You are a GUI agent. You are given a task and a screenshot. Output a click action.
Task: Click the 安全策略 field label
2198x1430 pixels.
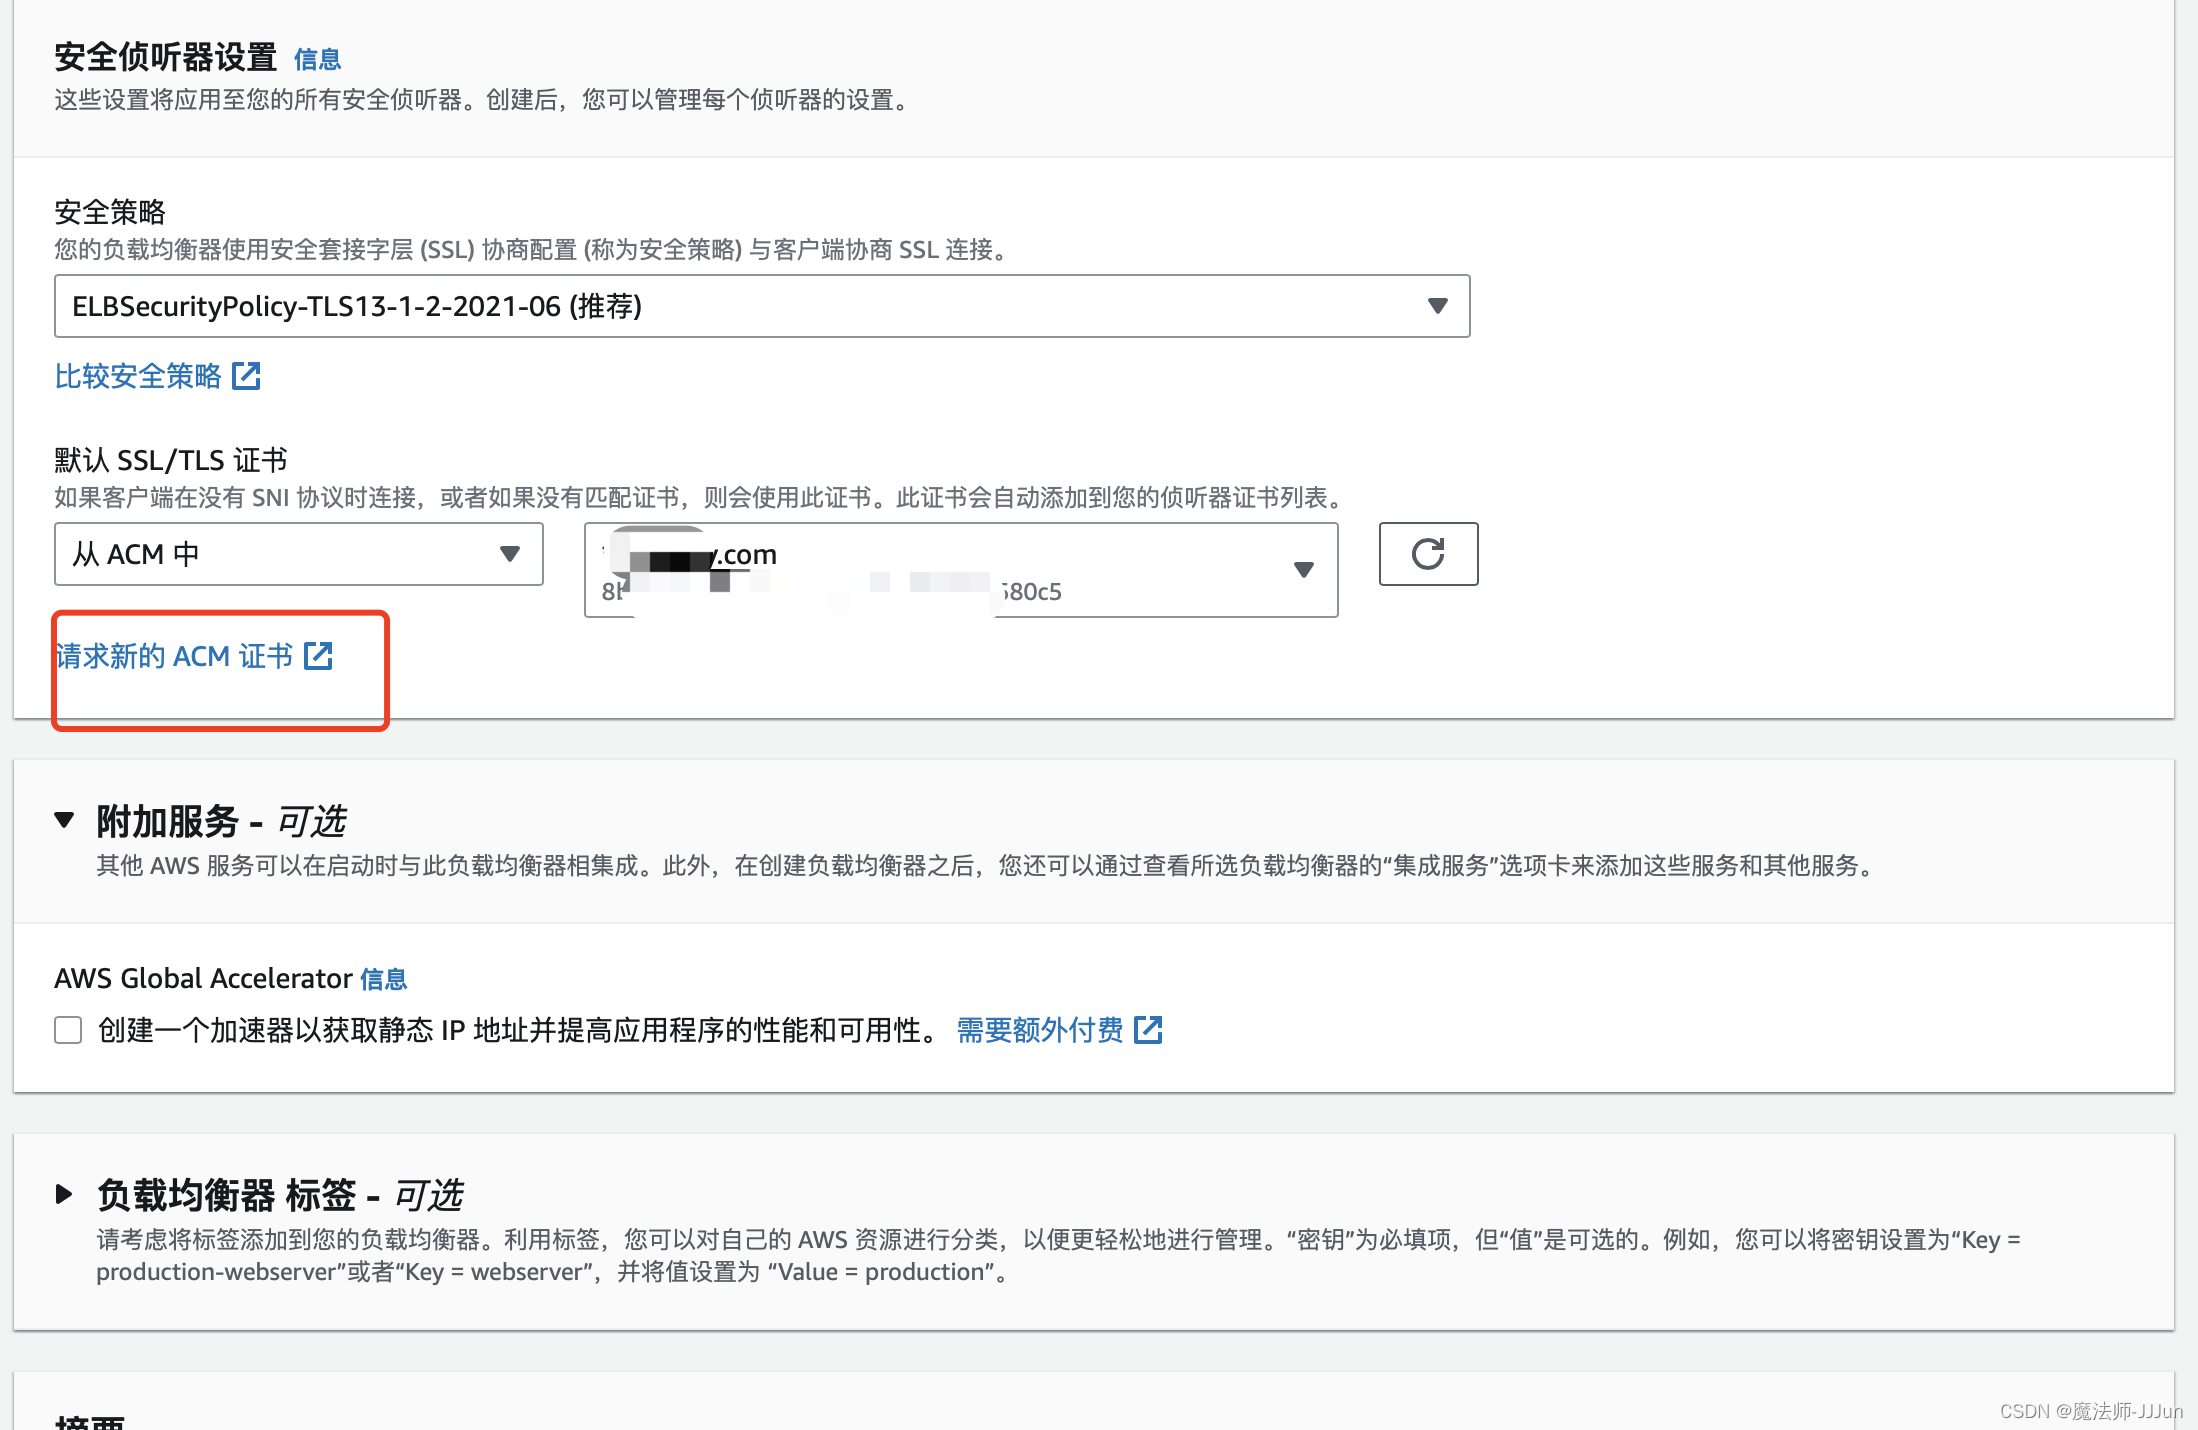pos(110,212)
